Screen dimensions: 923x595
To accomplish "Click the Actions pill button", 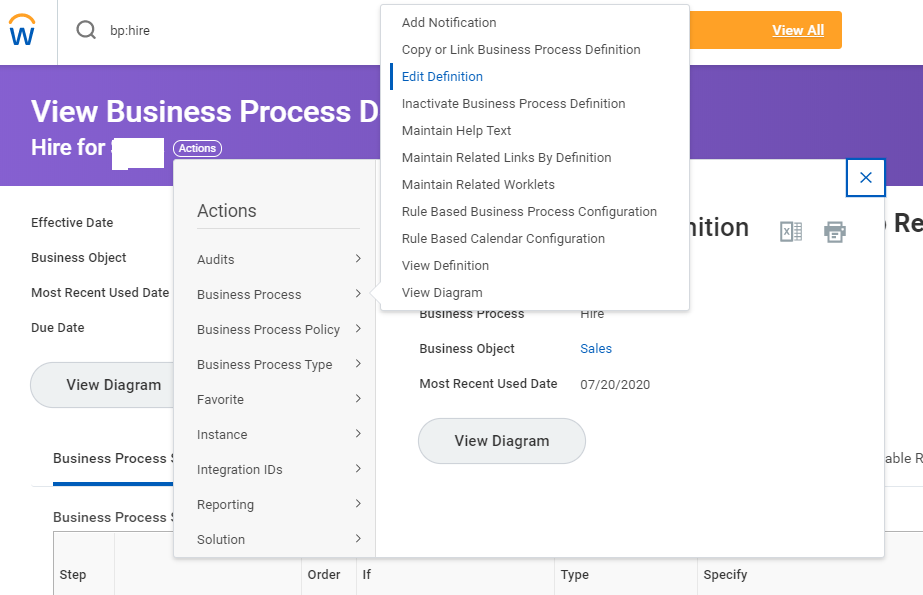I will (197, 148).
